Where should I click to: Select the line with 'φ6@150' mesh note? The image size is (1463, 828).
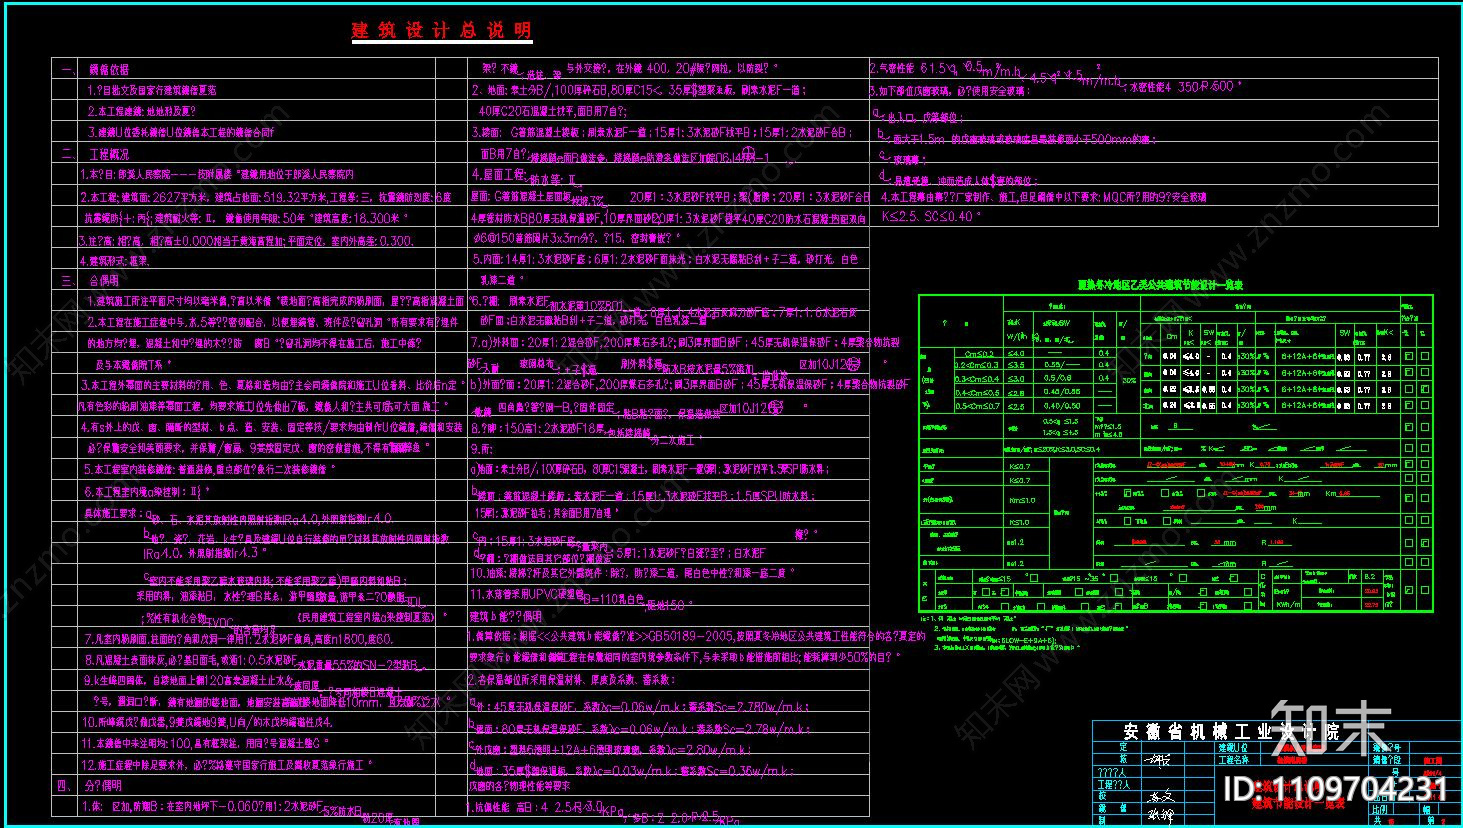(x=575, y=238)
